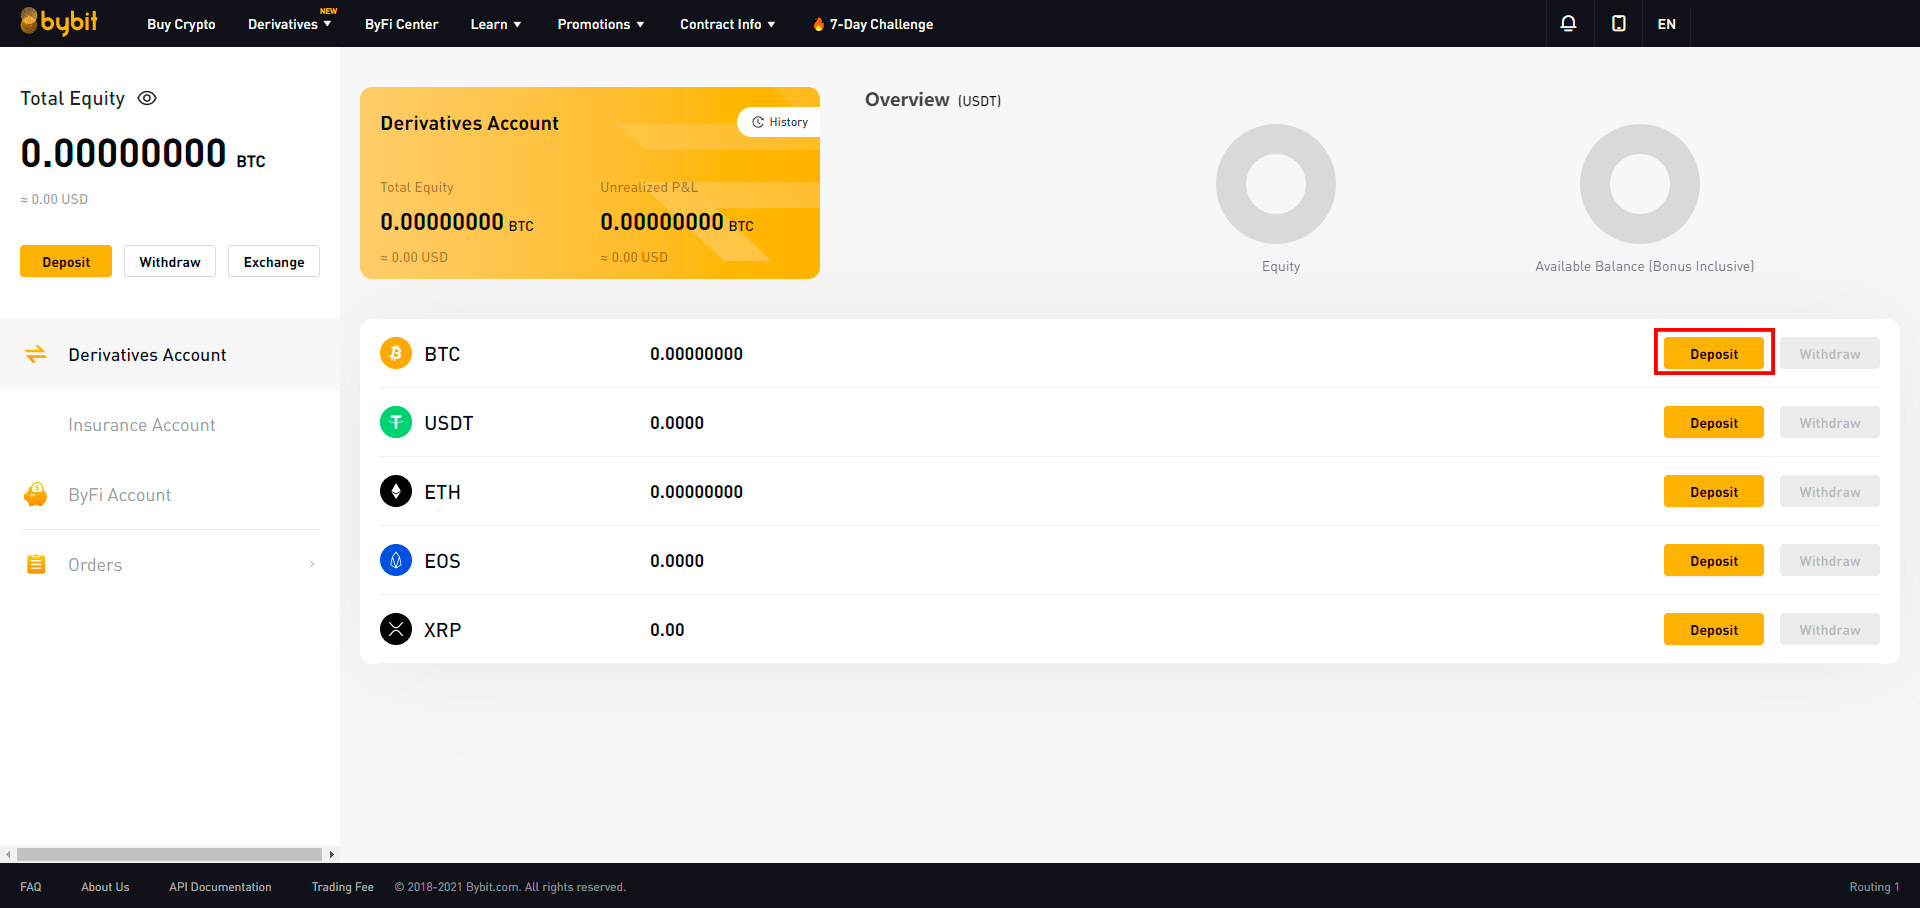
Task: Open API Documentation footer link
Action: 220,887
